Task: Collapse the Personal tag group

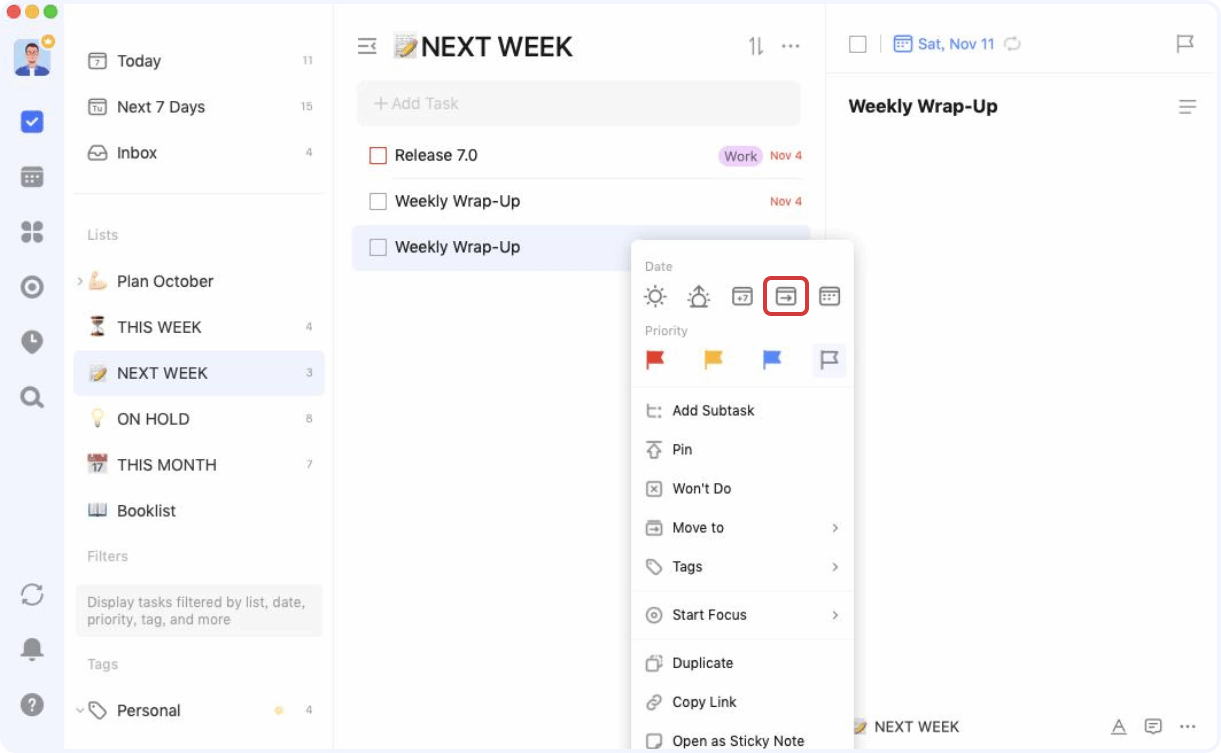Action: click(x=80, y=710)
